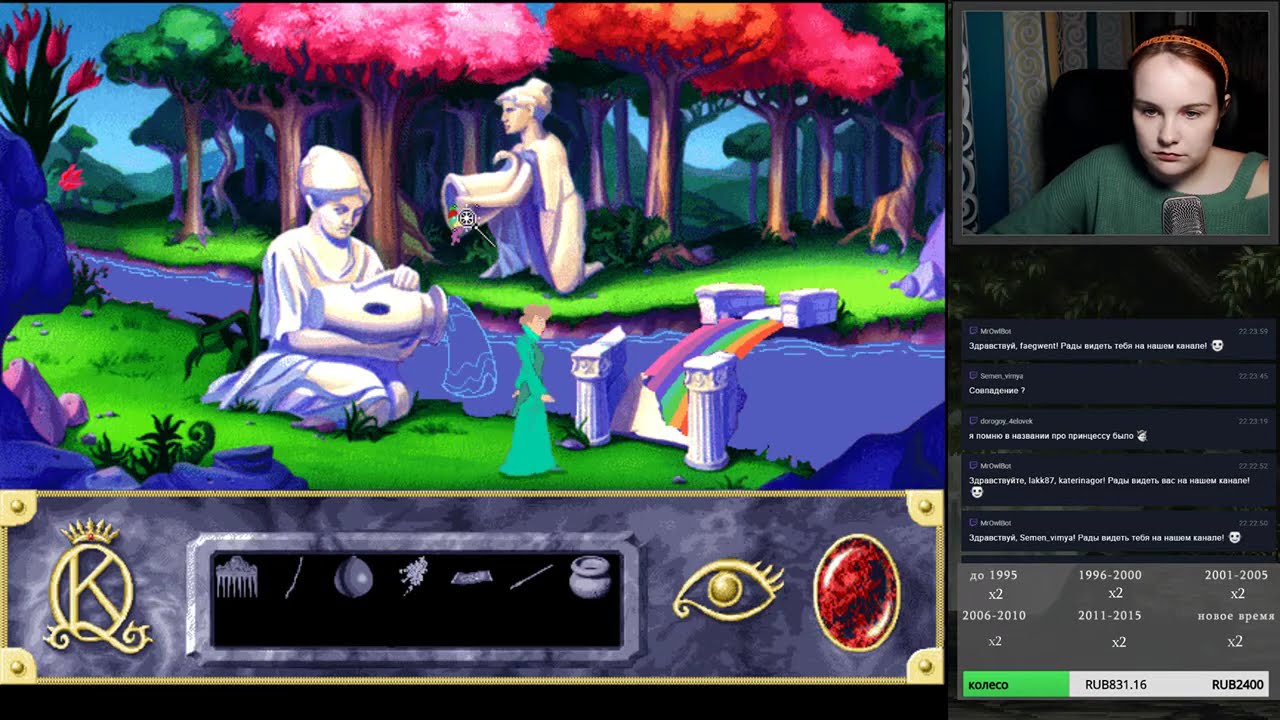Viewport: 1280px width, 720px height.
Task: Click the Twitch icon beside Semen_vimya
Action: [974, 376]
